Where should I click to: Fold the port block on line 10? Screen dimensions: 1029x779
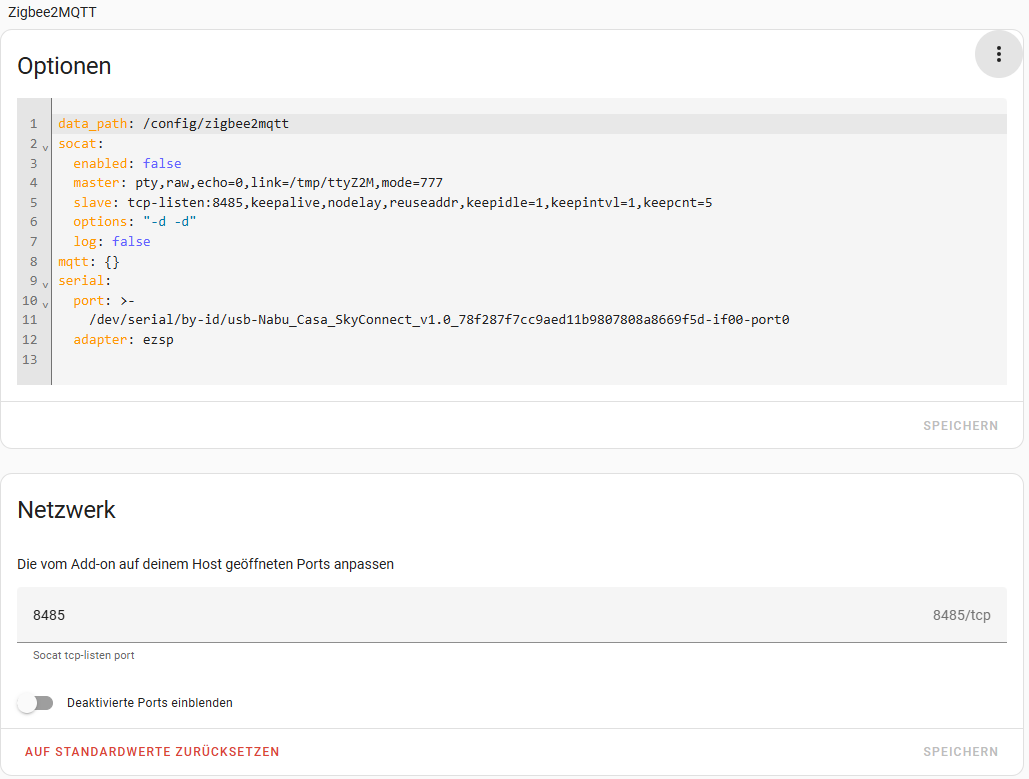[x=46, y=303]
